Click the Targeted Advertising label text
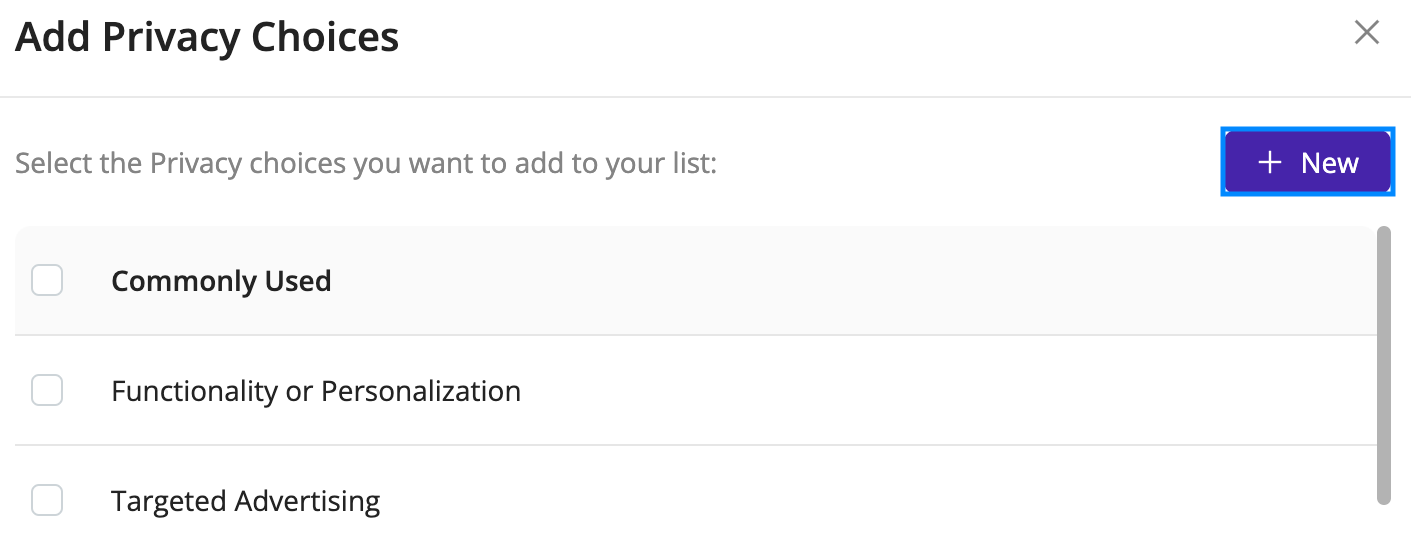This screenshot has width=1411, height=552. (x=246, y=501)
